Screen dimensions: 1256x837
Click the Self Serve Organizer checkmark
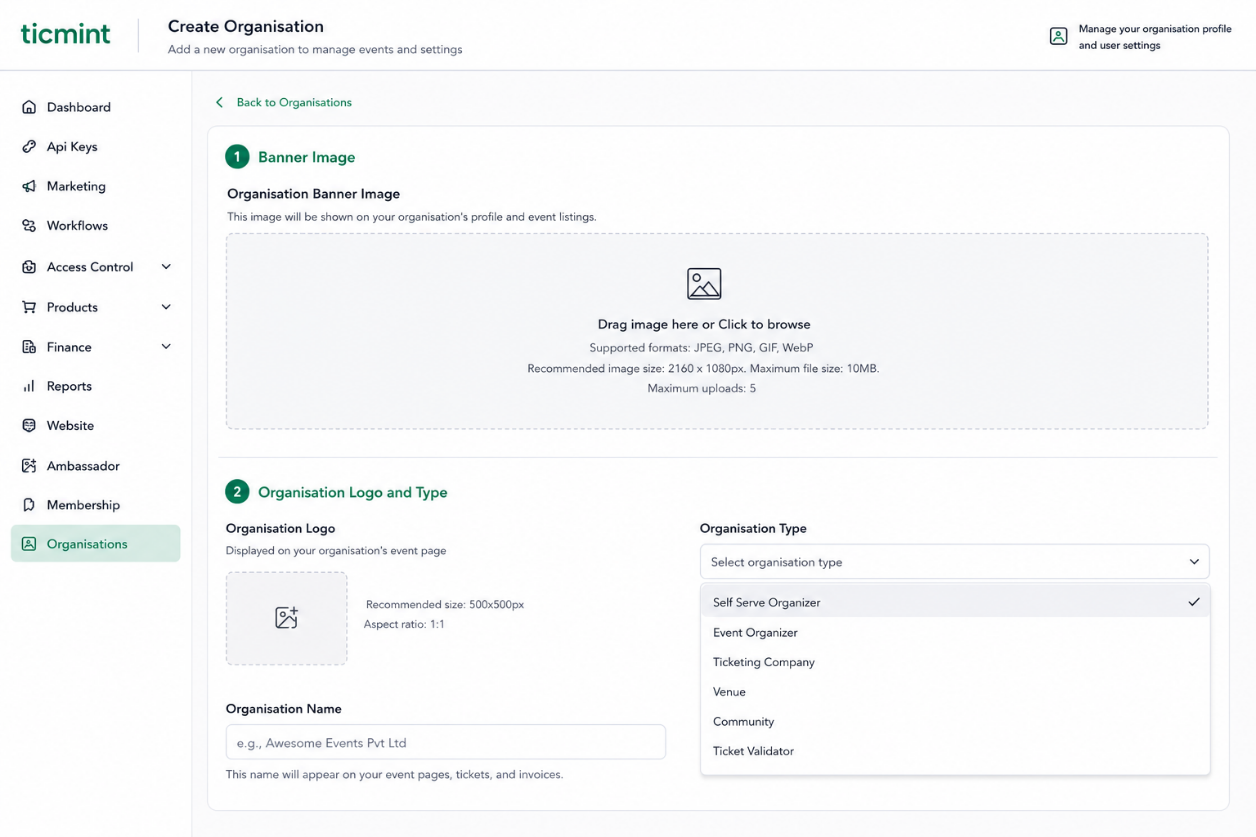pos(1194,602)
